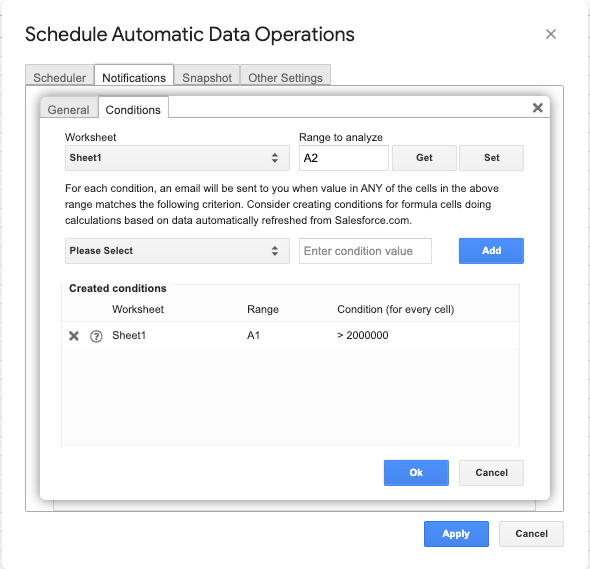Focus the Enter condition value field
The width and height of the screenshot is (590, 569).
pos(365,251)
